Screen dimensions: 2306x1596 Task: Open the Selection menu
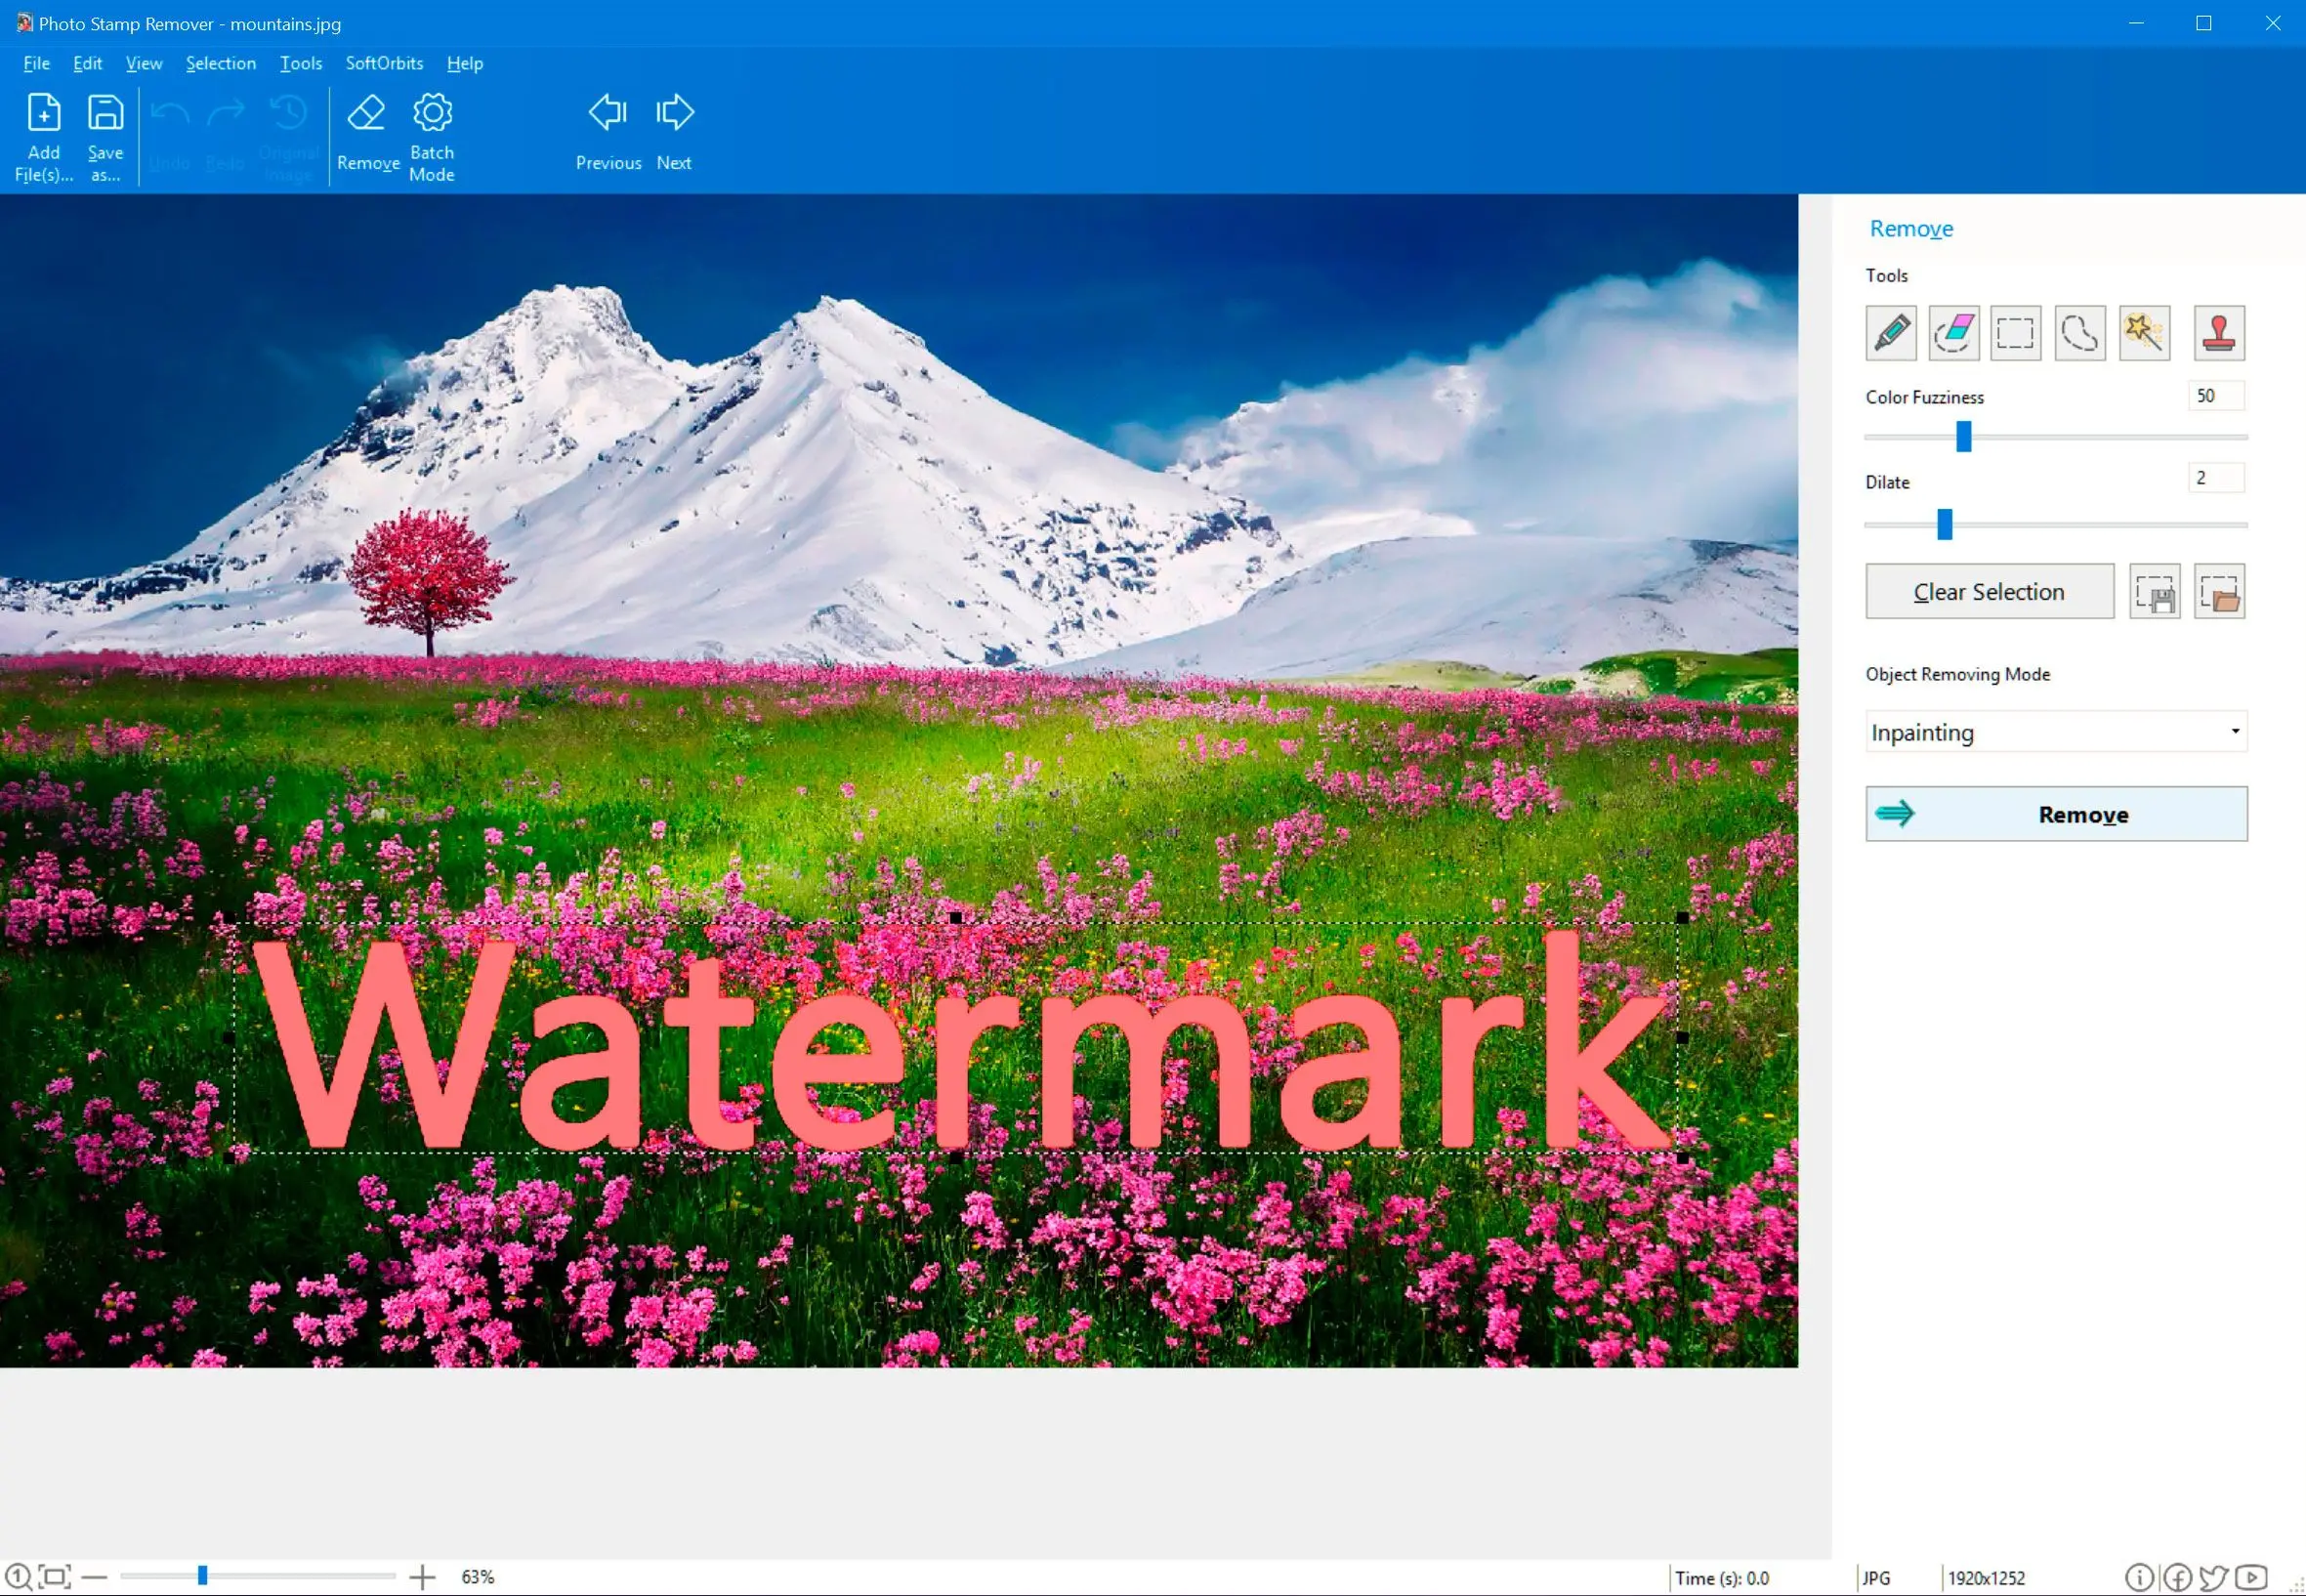(x=219, y=63)
